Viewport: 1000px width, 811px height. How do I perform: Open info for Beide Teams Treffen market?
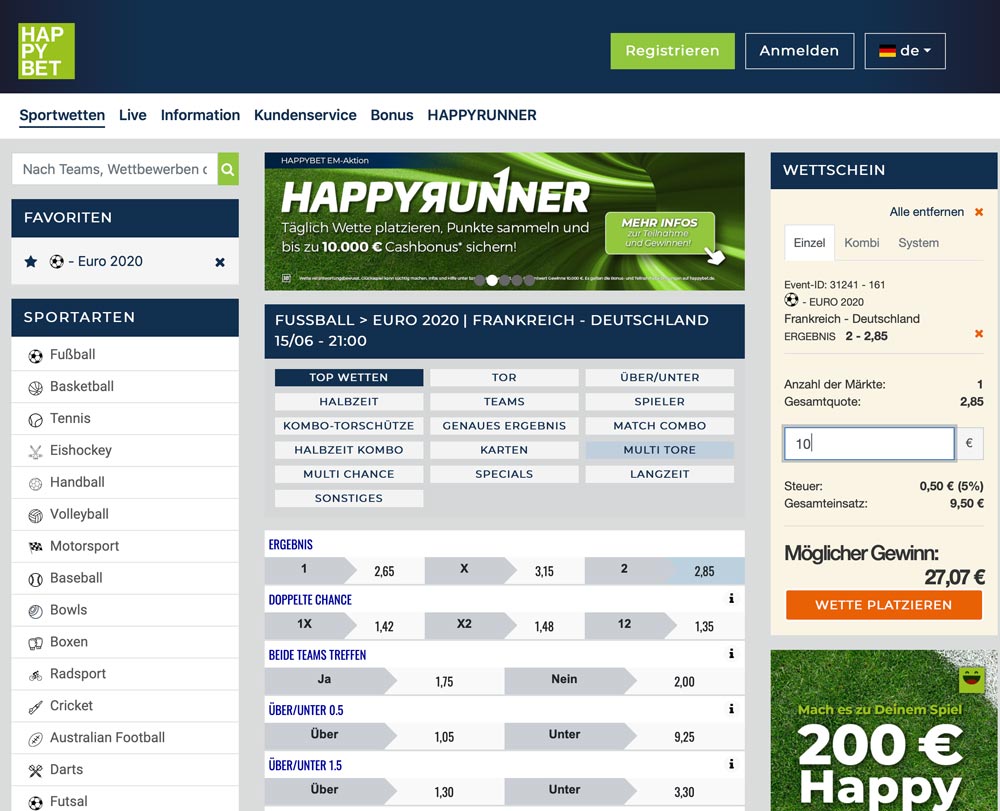(732, 654)
